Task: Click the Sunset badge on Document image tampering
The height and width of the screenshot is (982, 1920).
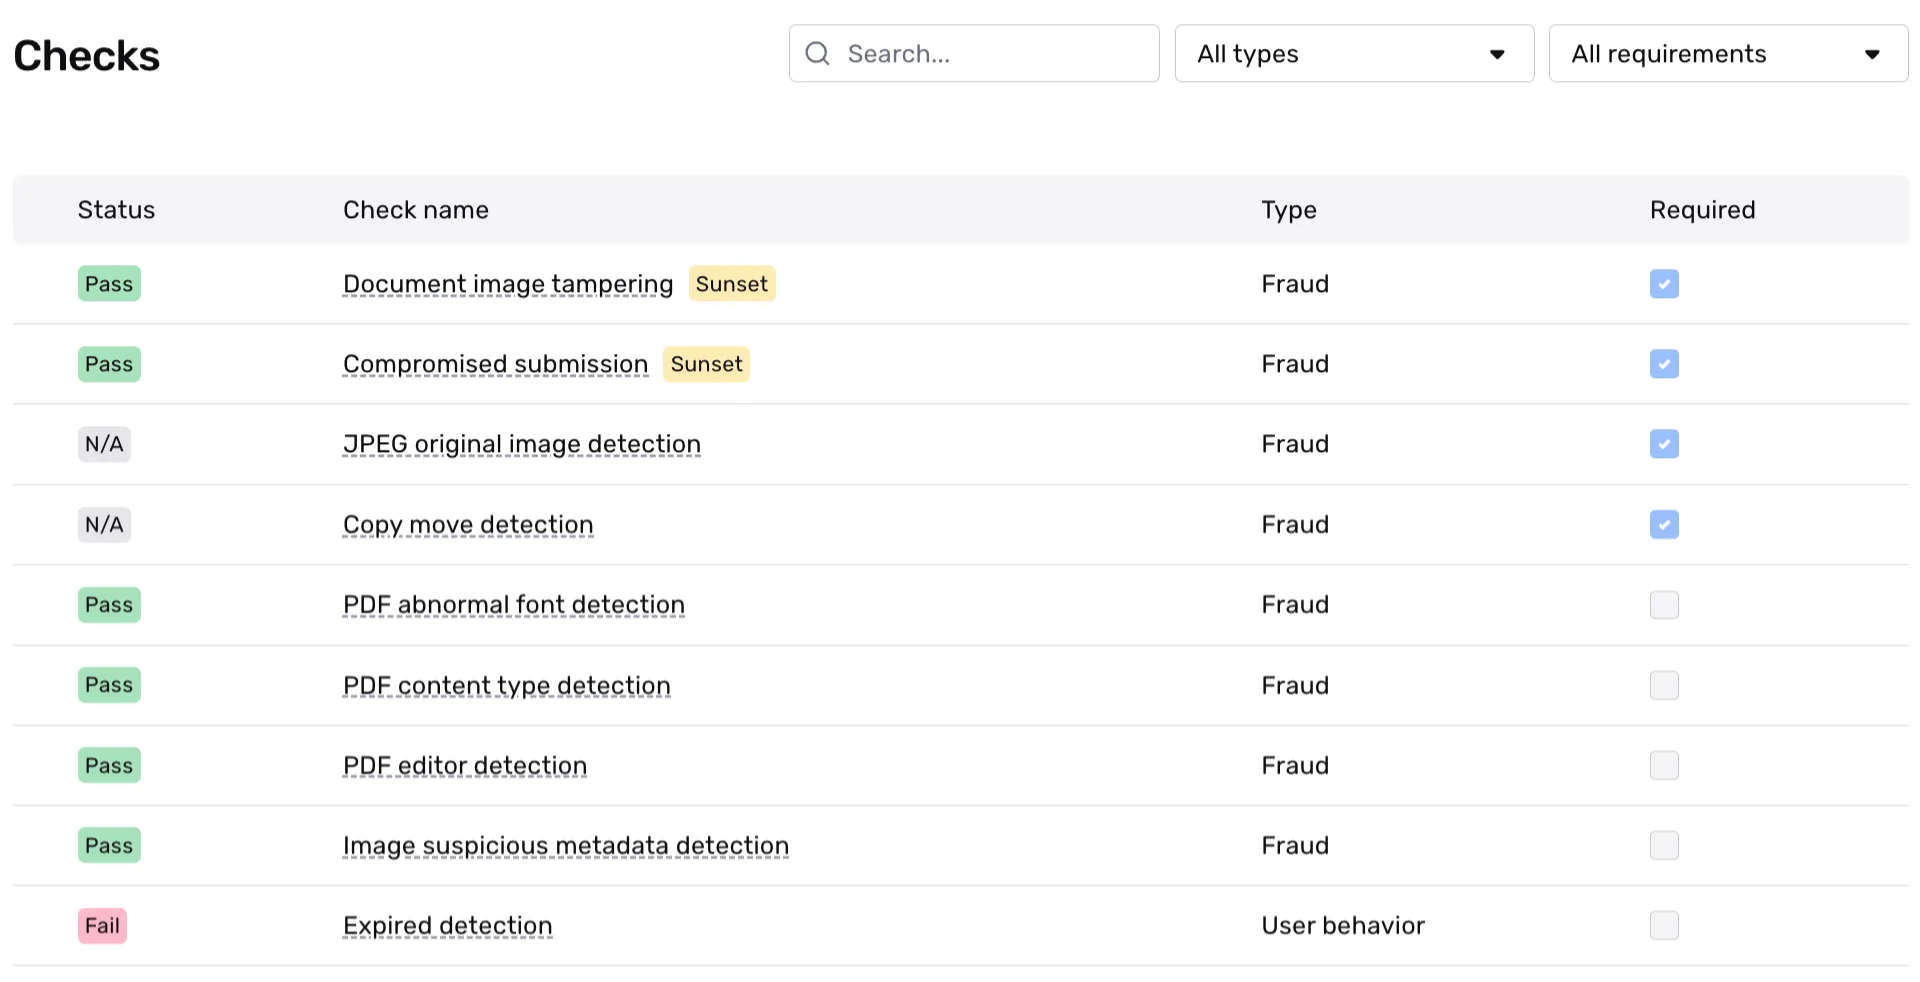Action: (x=731, y=284)
